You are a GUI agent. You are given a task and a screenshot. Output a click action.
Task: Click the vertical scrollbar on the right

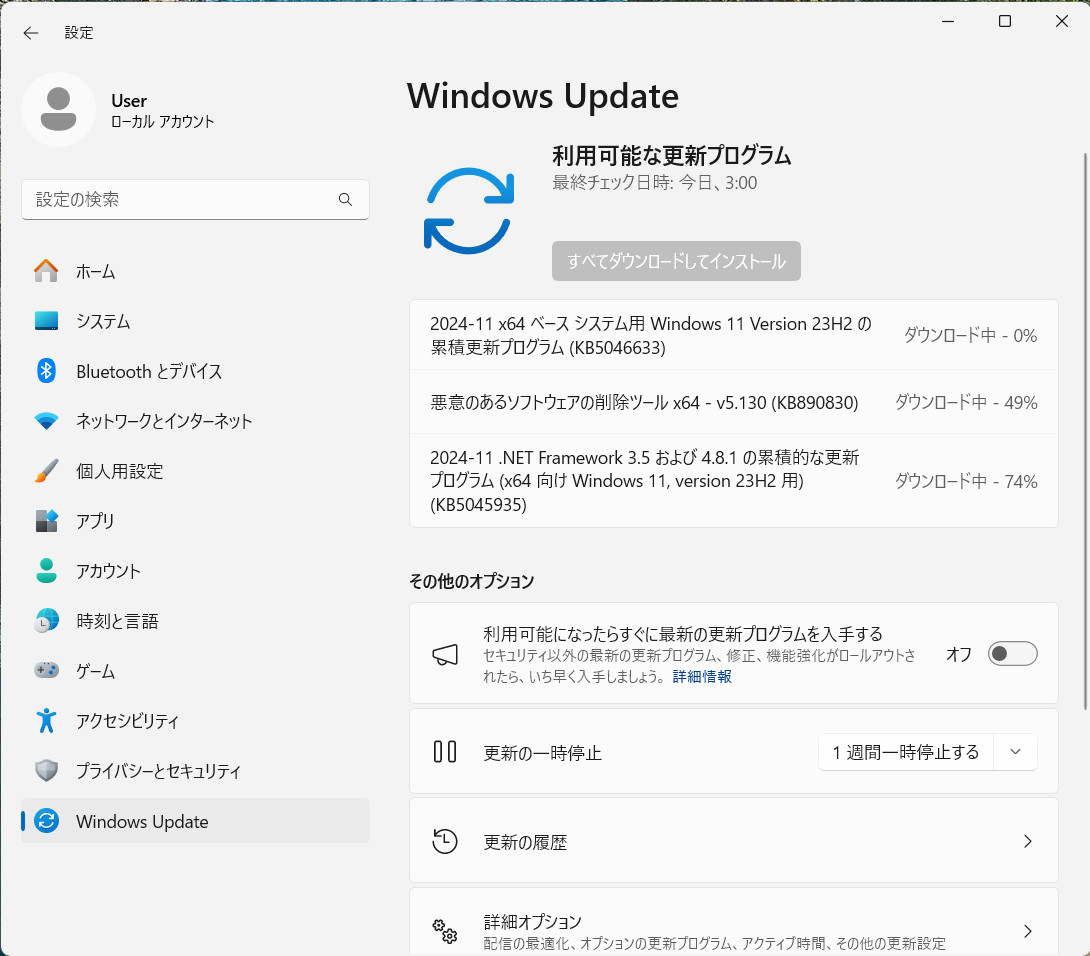[1084, 431]
